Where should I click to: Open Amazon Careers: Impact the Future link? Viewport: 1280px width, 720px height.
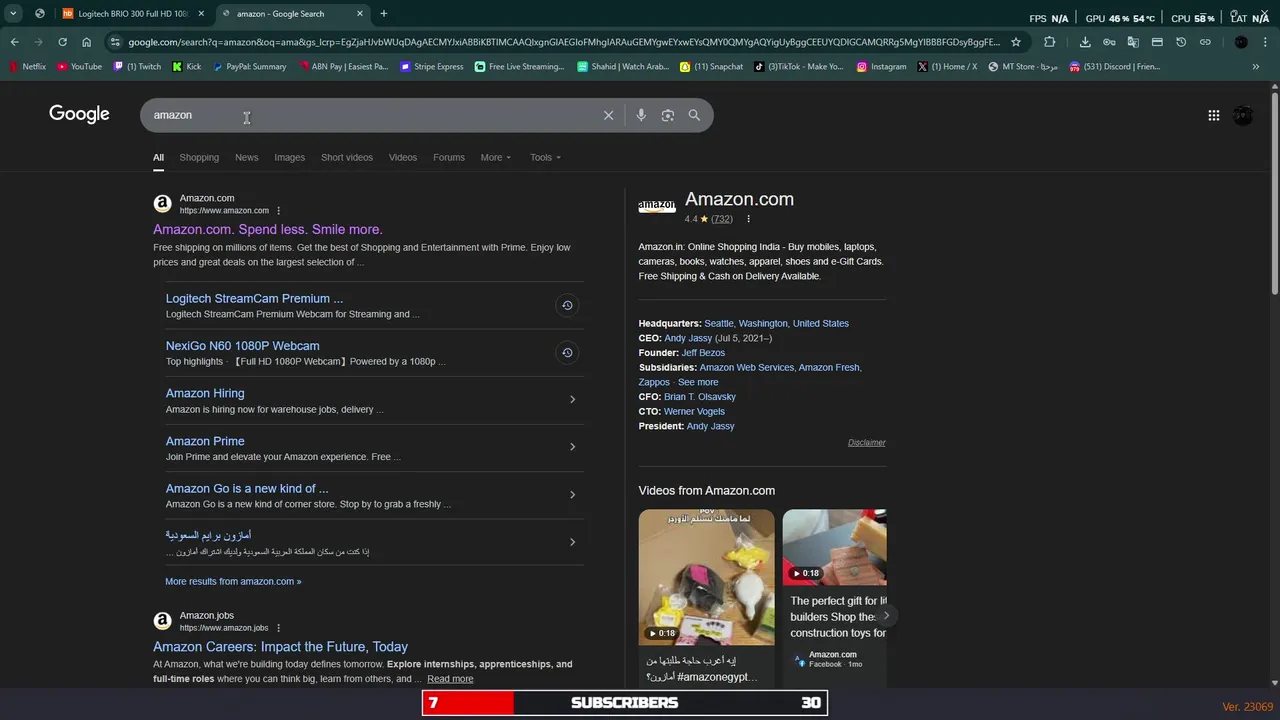(280, 646)
